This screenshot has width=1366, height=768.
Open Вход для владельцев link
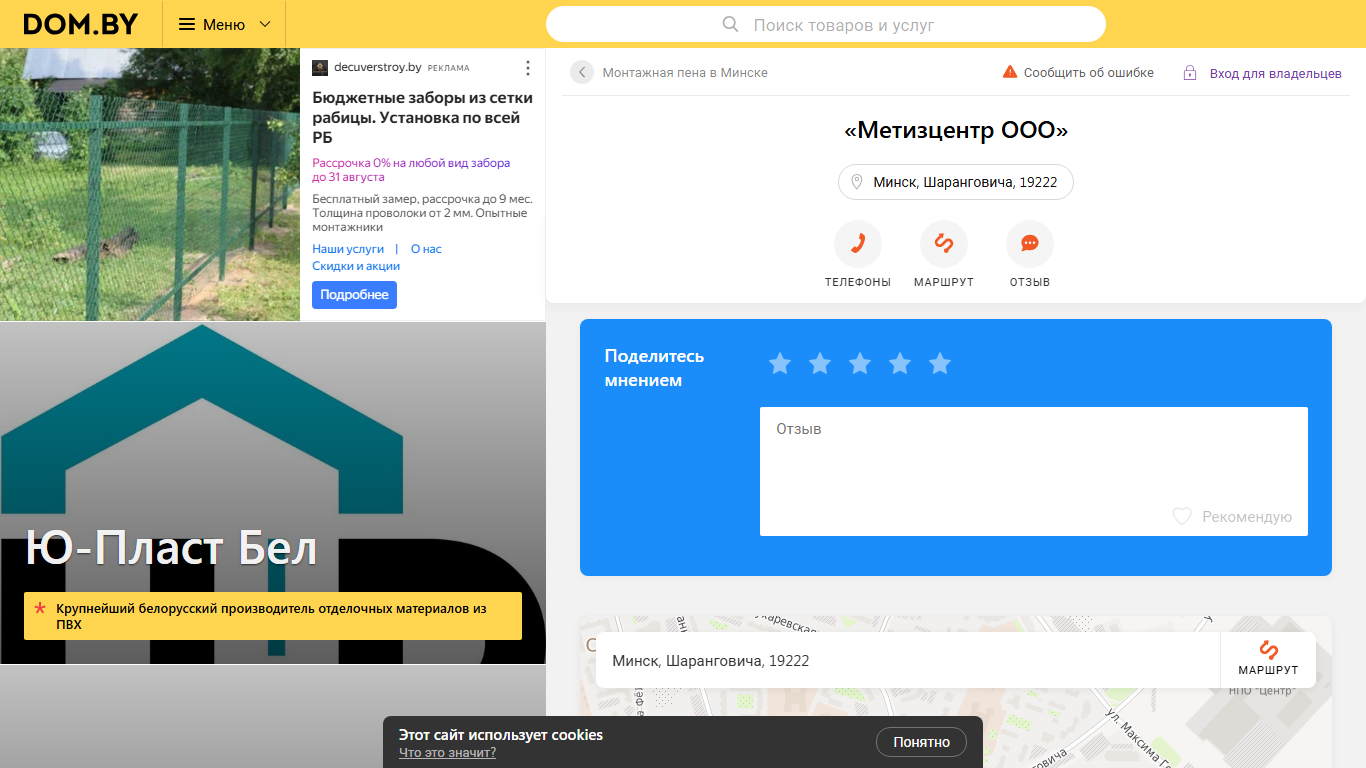[1275, 73]
